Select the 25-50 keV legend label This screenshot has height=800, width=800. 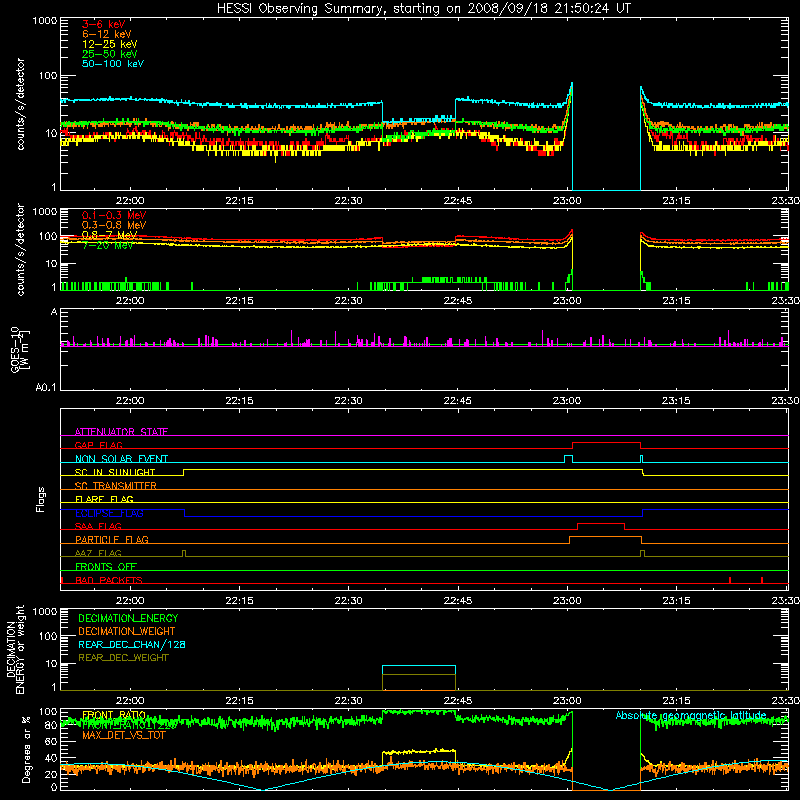110,54
